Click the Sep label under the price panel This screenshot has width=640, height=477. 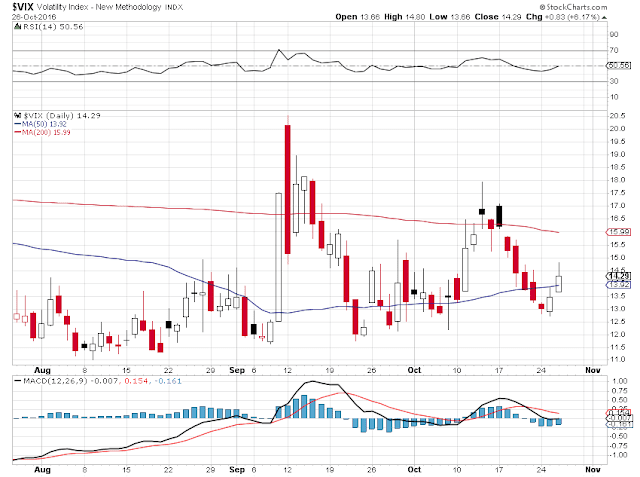tap(237, 370)
